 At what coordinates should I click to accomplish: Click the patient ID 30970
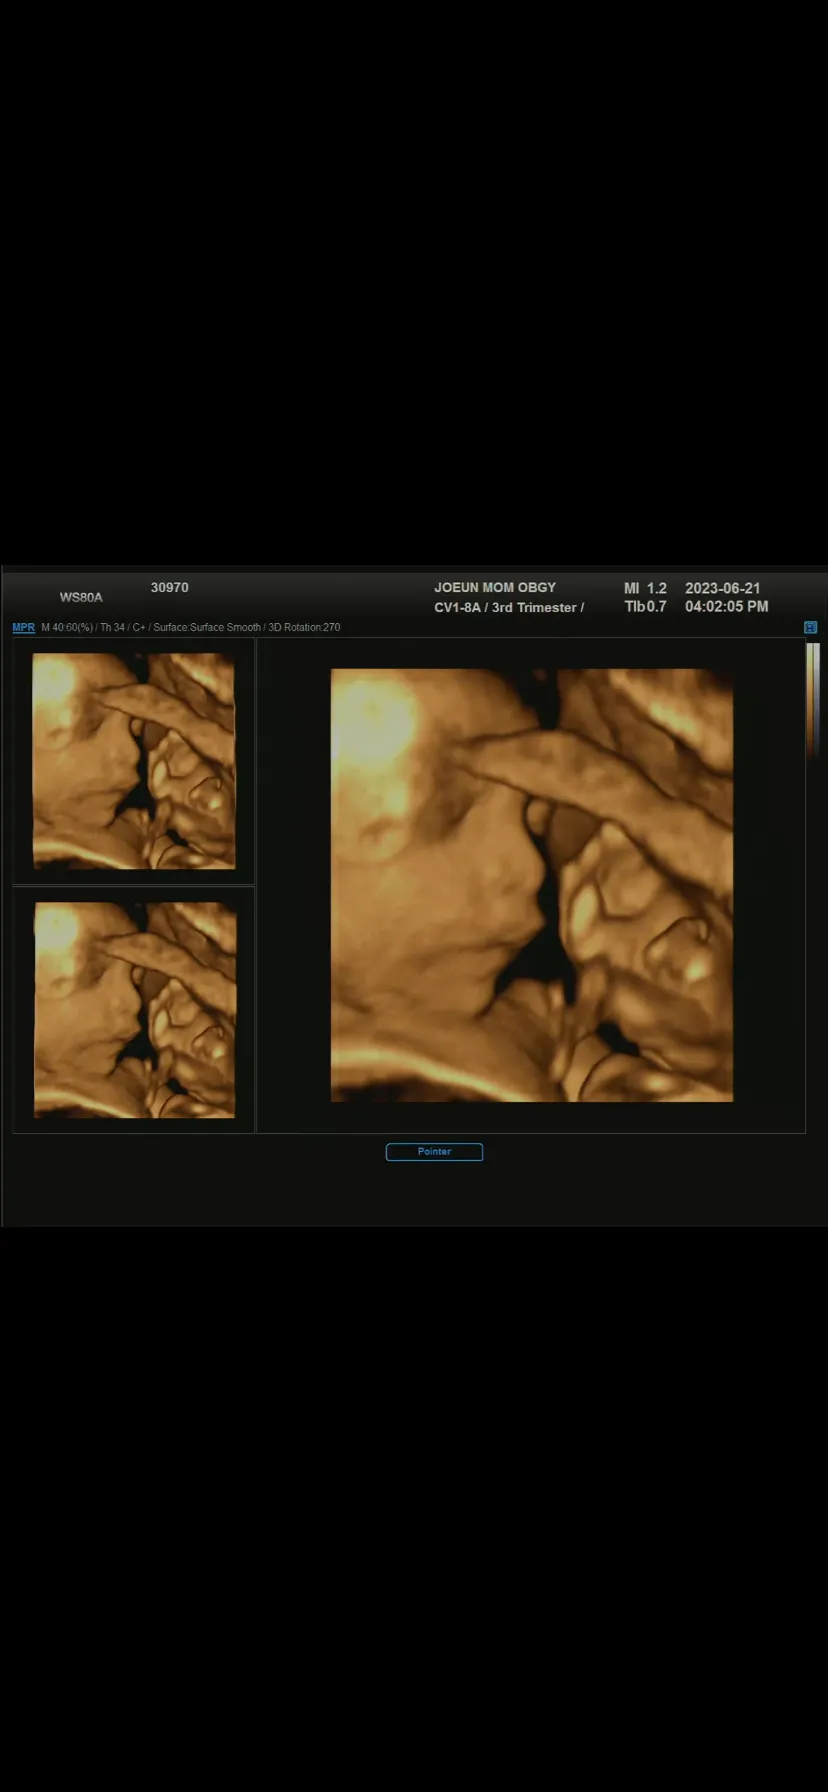169,587
